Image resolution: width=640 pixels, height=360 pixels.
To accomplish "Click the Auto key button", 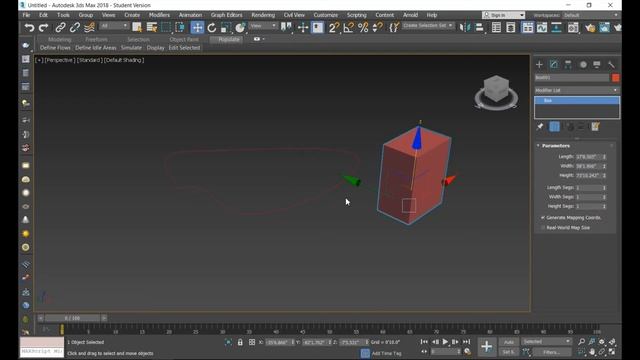I will (x=509, y=342).
